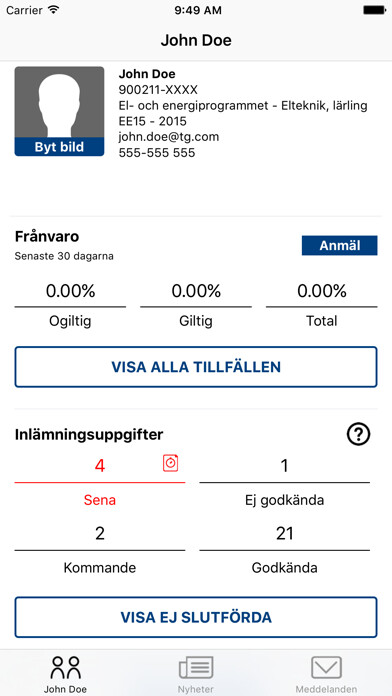The image size is (392, 696).
Task: Tap the phone number 555-555 555
Action: pos(157,152)
